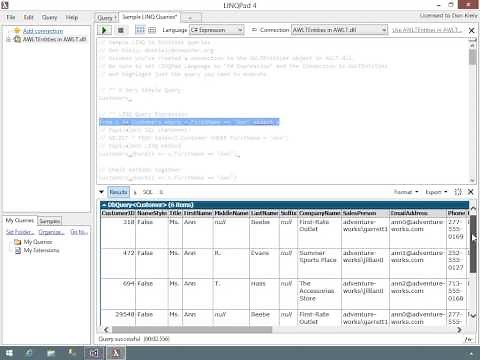Screen dimensions: 480x360
Task: Click the Set Folder link
Action: tap(20, 232)
